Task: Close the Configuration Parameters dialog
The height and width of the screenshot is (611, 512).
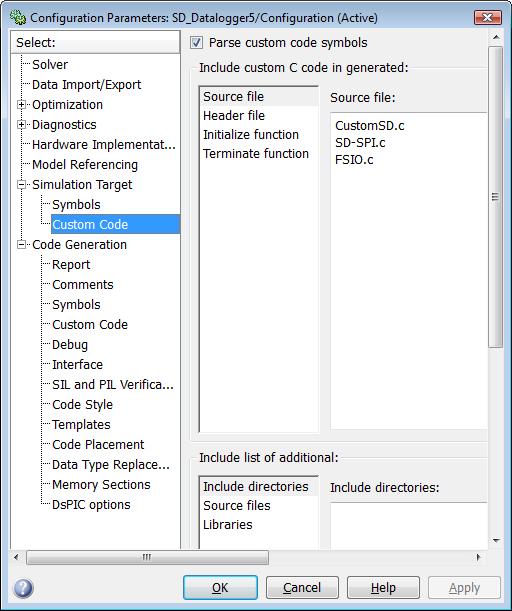Action: 487,18
